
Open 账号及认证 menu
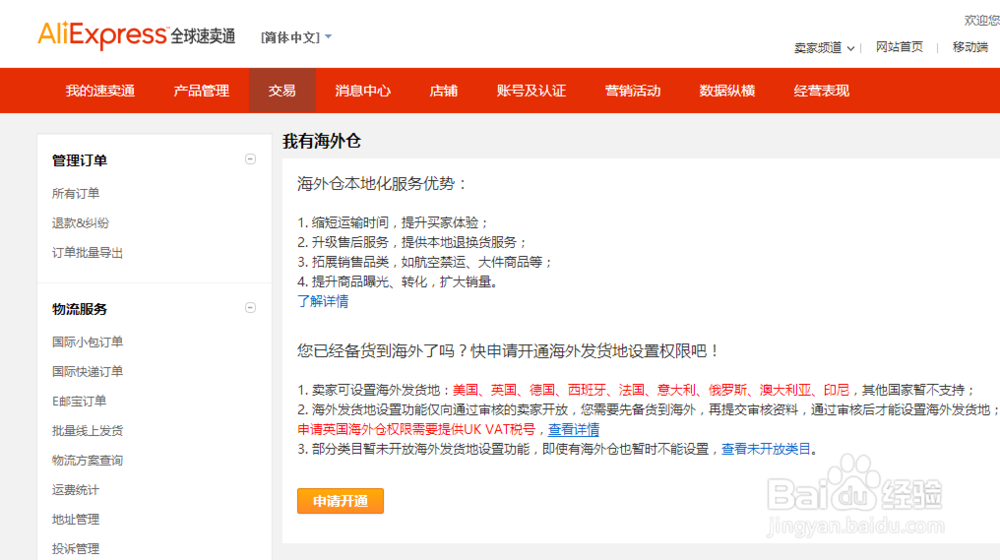coord(531,91)
